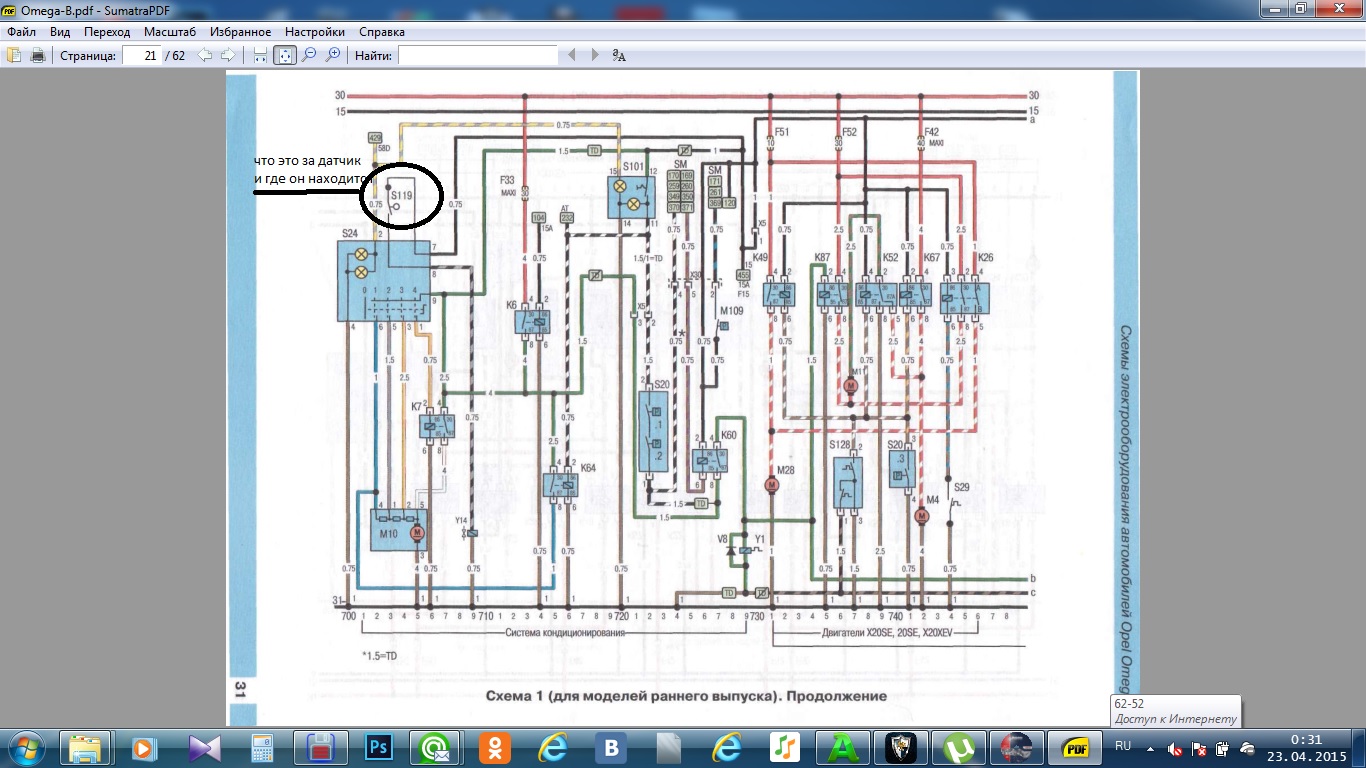Find previous match arrow

(572, 55)
